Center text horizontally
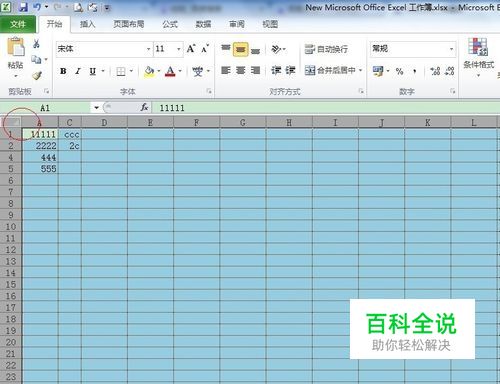This screenshot has width=500, height=384. point(240,70)
